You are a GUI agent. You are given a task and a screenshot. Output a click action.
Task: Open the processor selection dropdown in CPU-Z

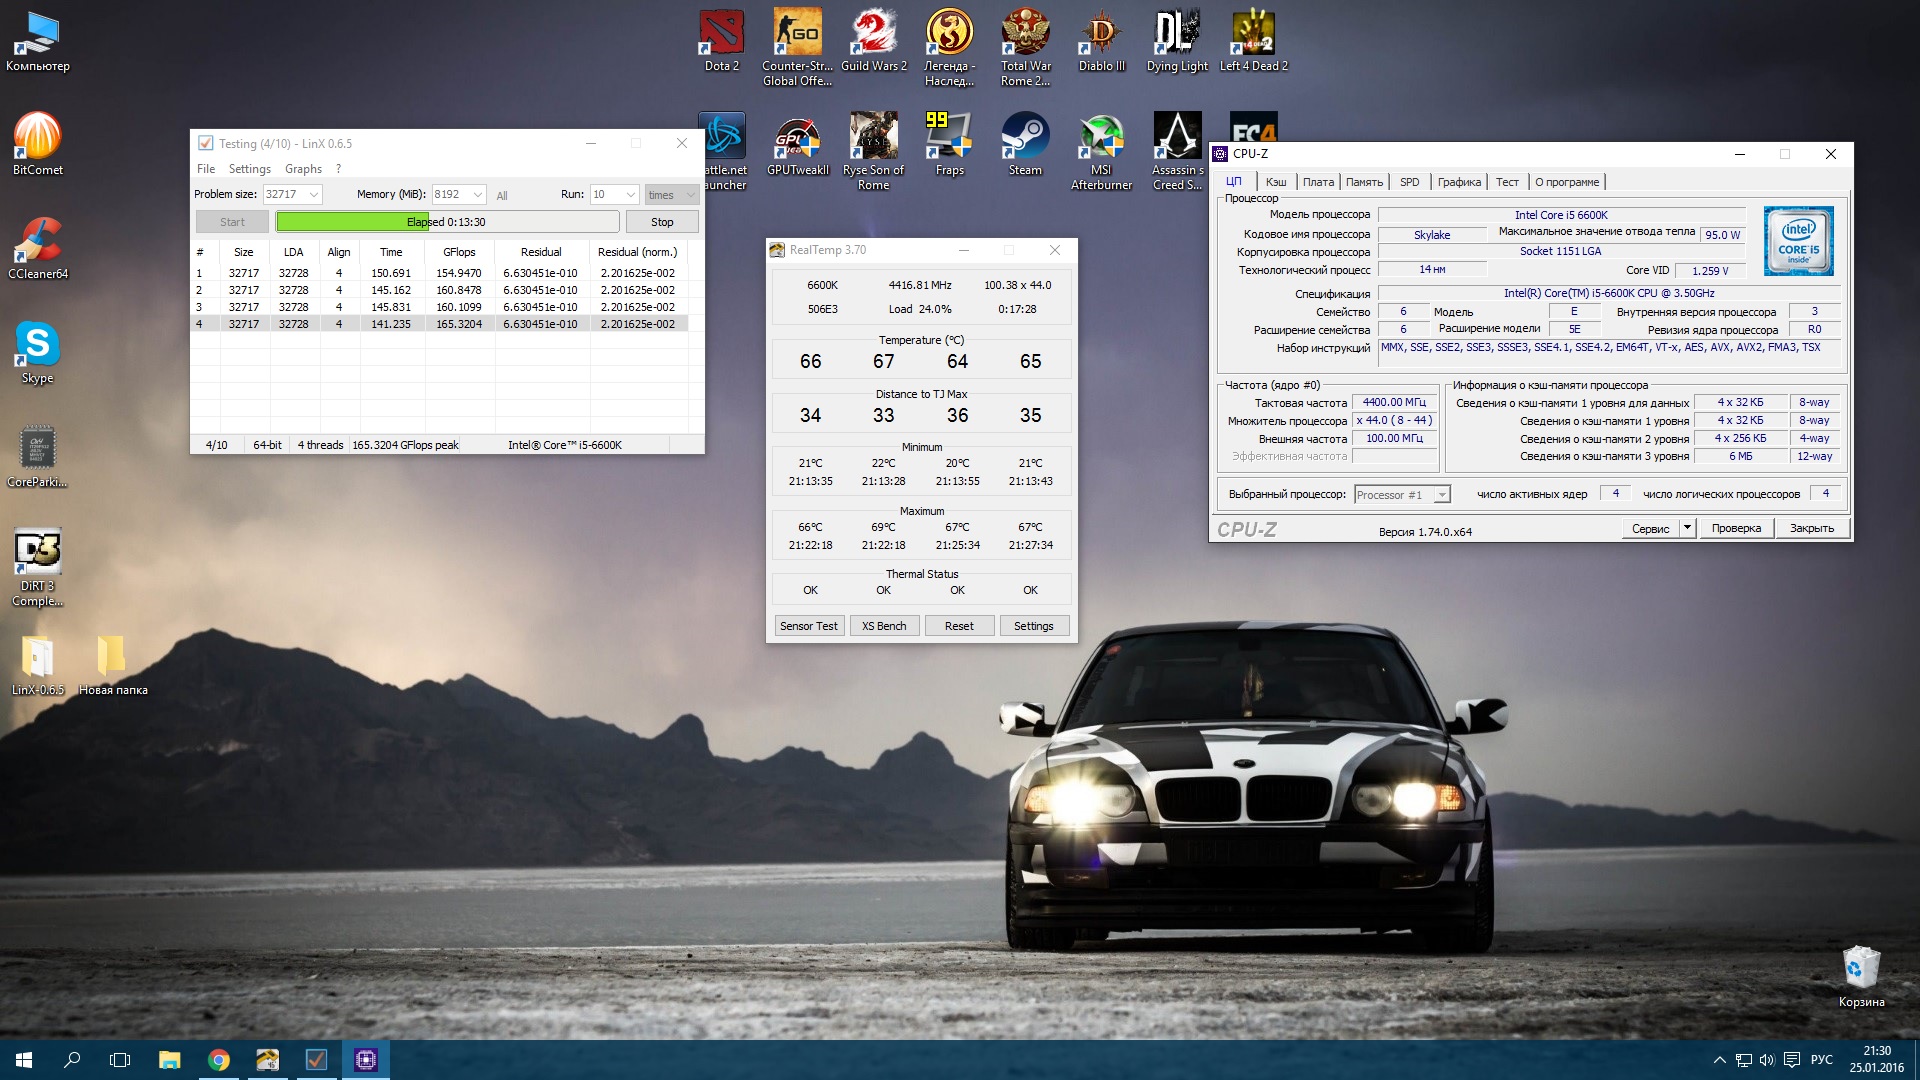tap(1441, 495)
